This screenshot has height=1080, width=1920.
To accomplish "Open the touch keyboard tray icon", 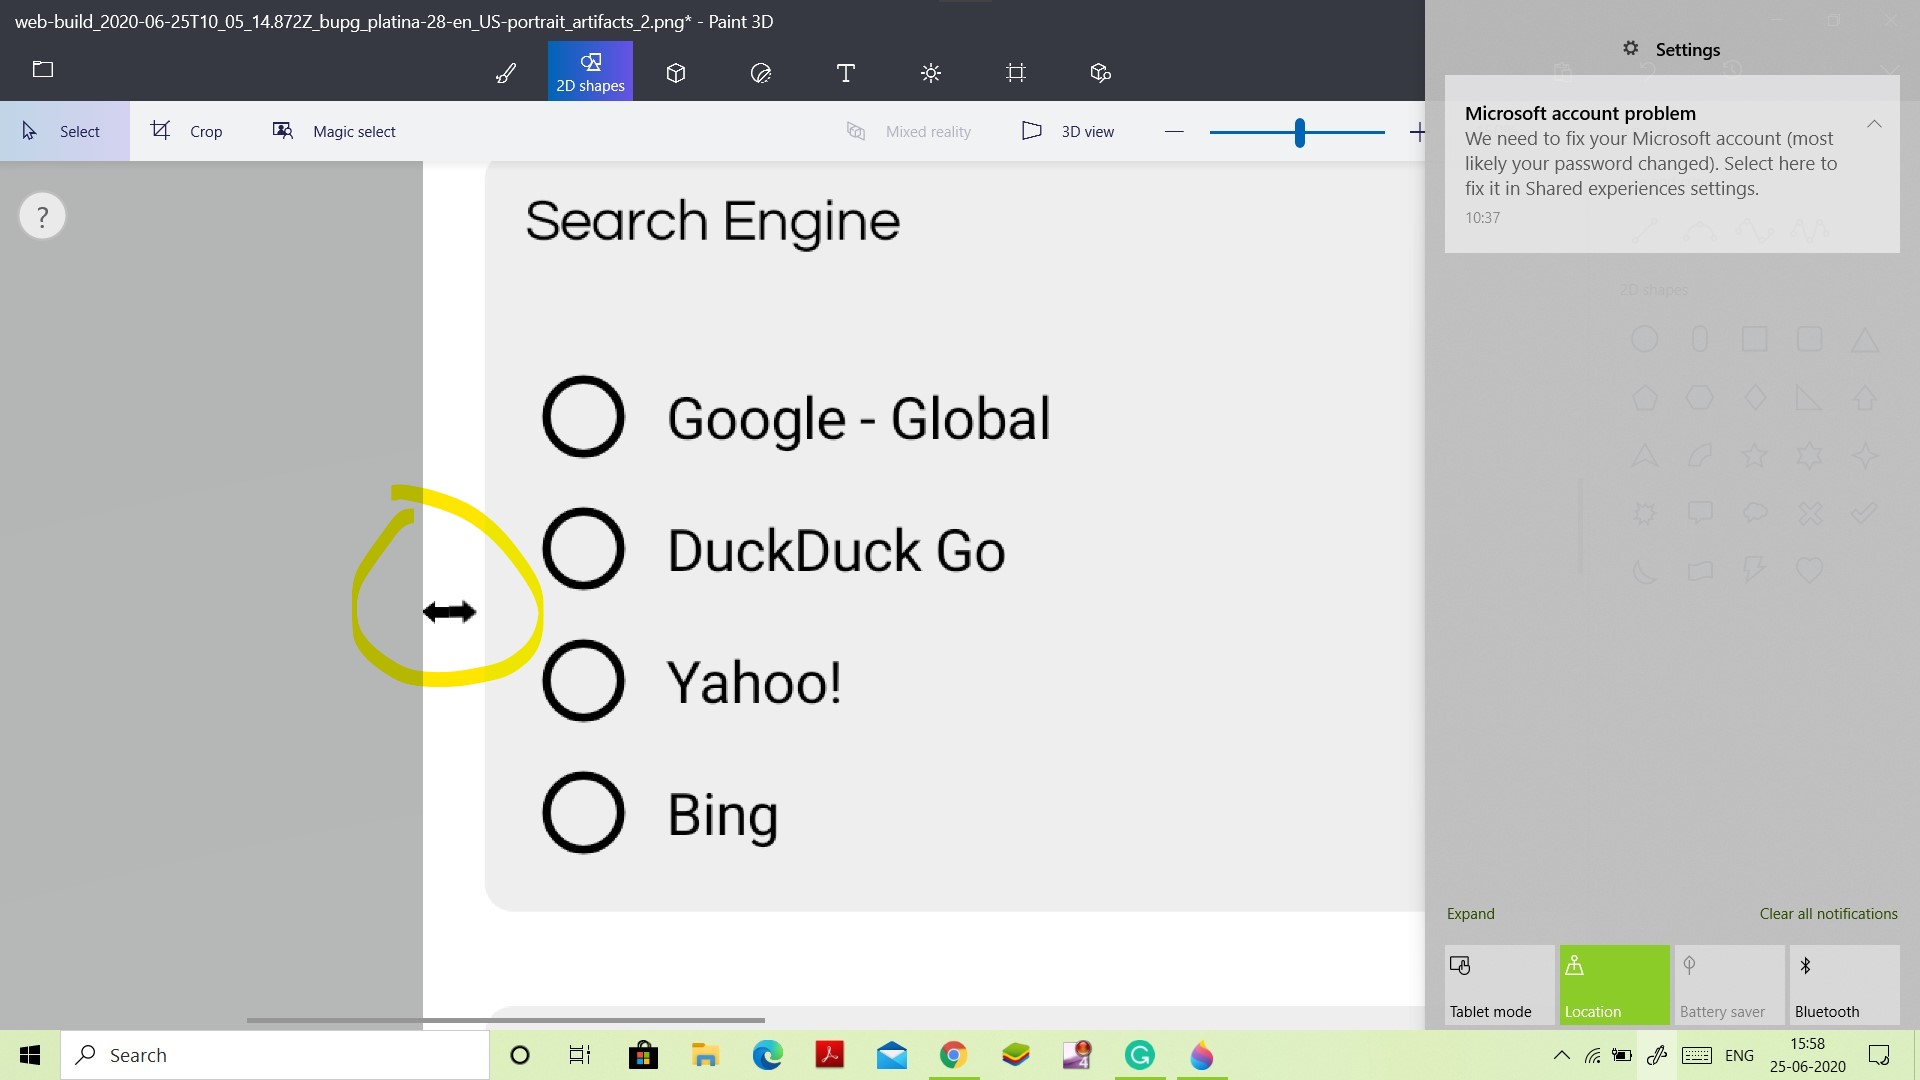I will [1697, 1055].
